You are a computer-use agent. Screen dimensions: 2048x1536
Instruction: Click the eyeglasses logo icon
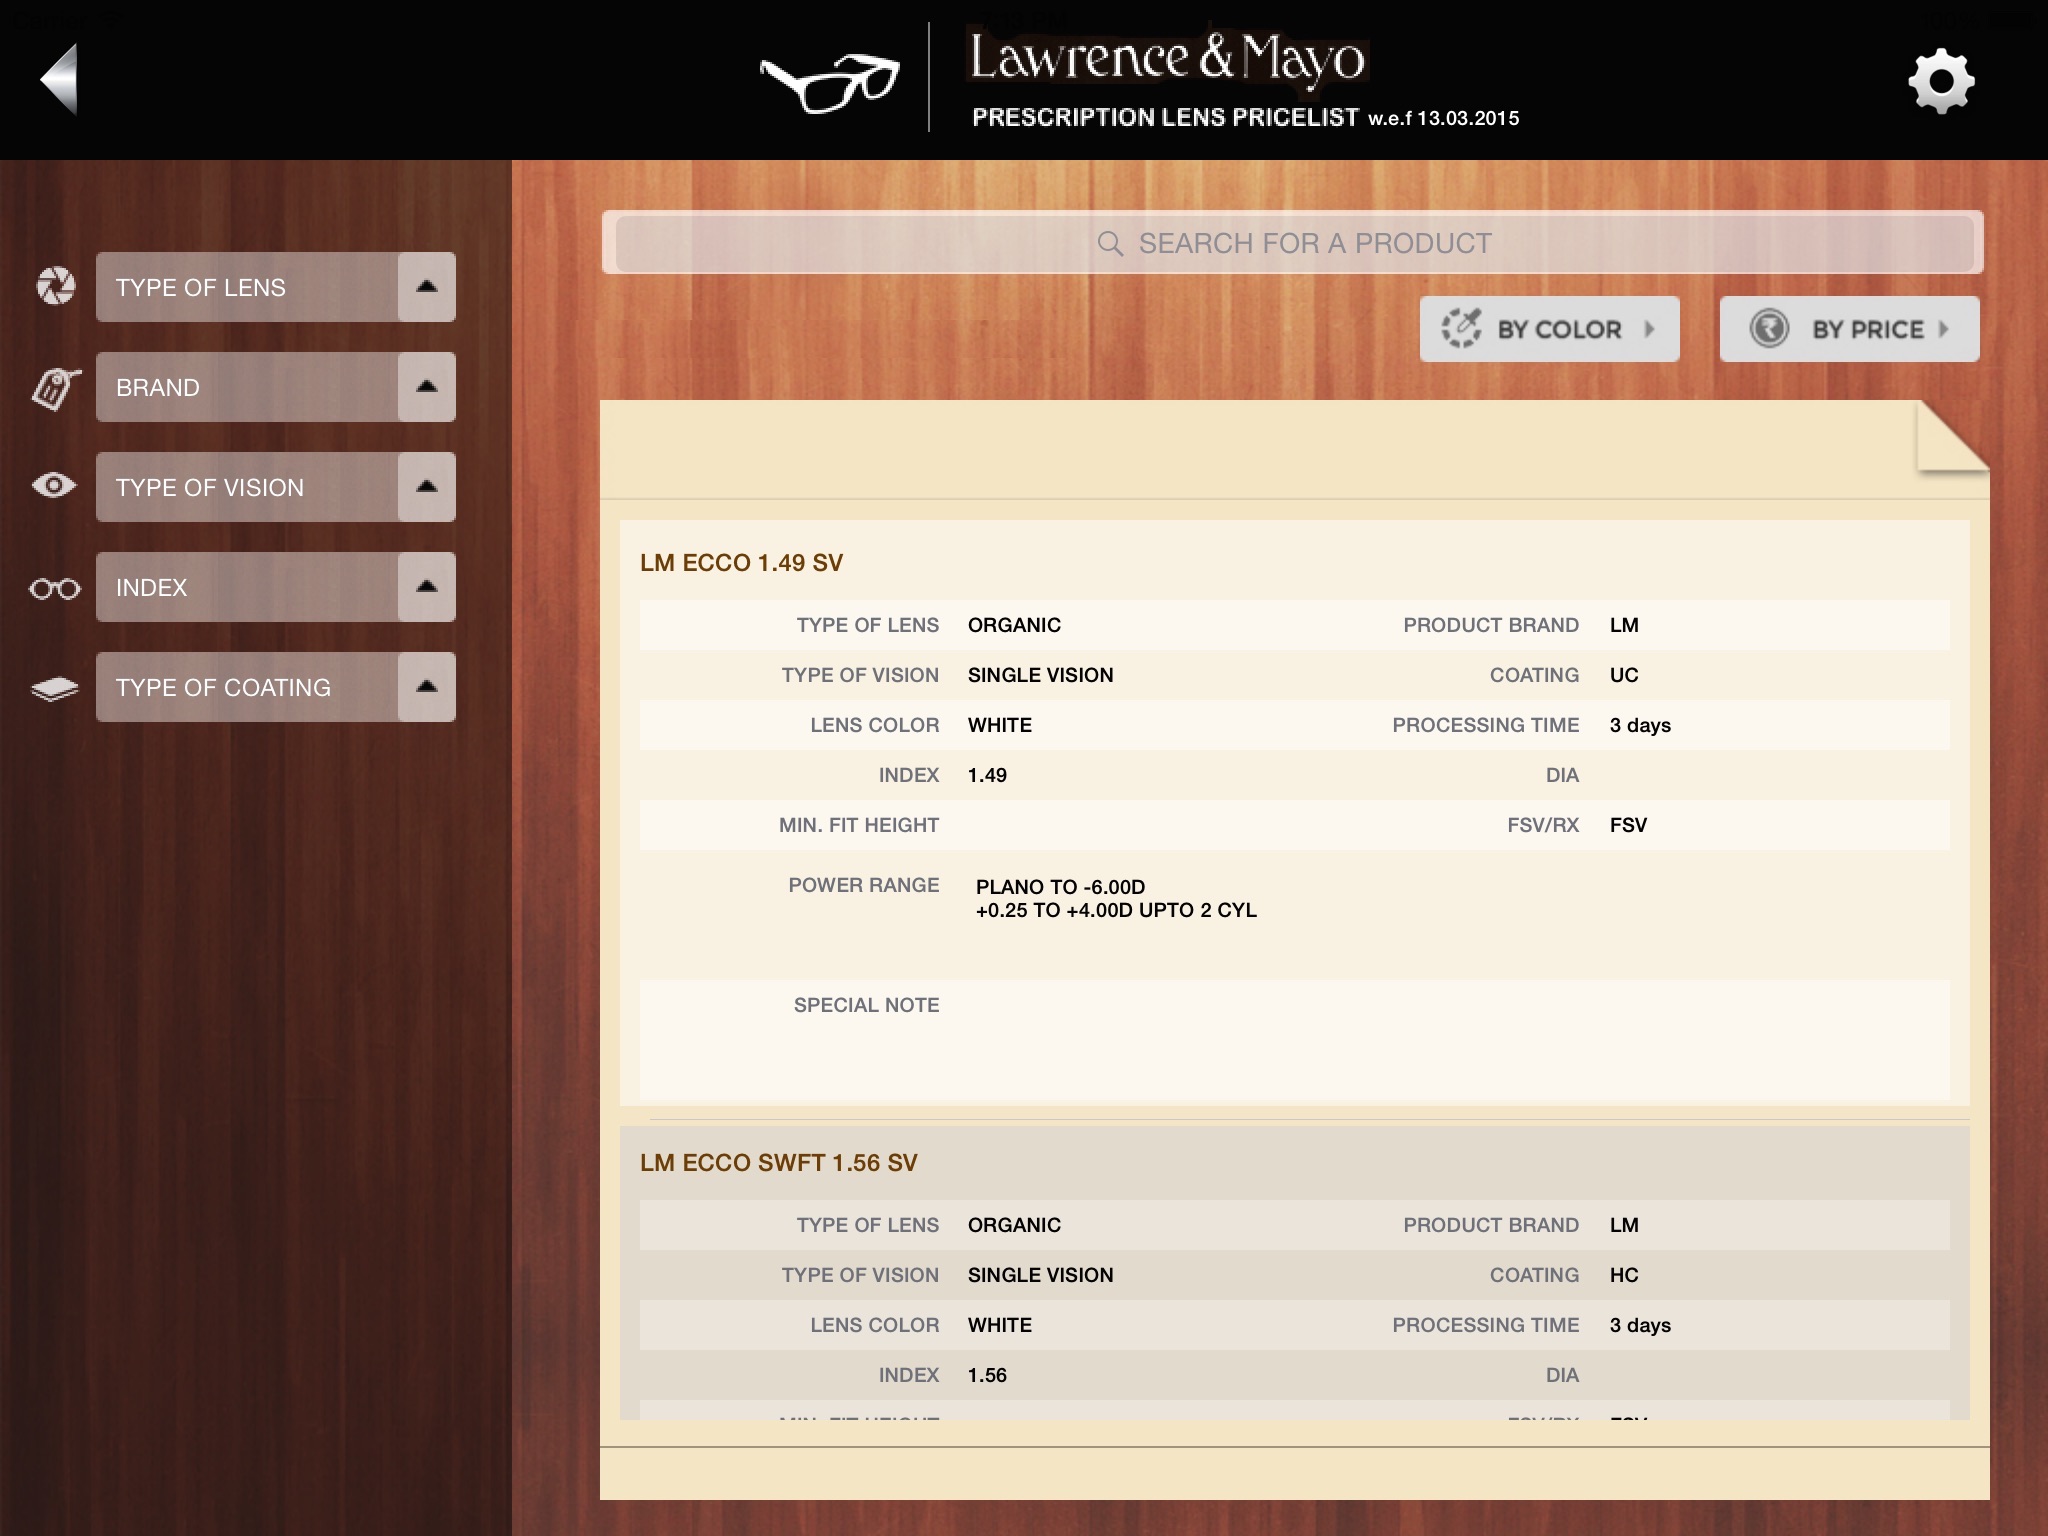coord(829,83)
